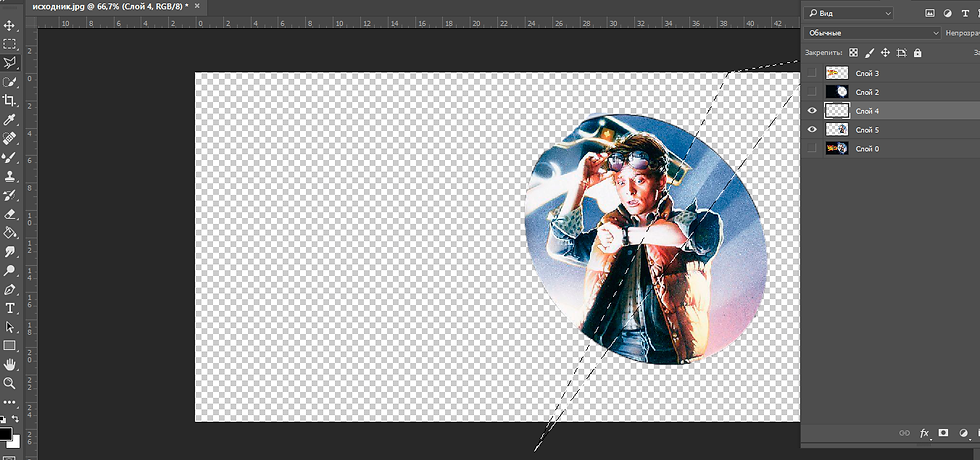Viewport: 980px width, 460px height.
Task: Show the hidden layer Слой 3
Action: point(812,73)
